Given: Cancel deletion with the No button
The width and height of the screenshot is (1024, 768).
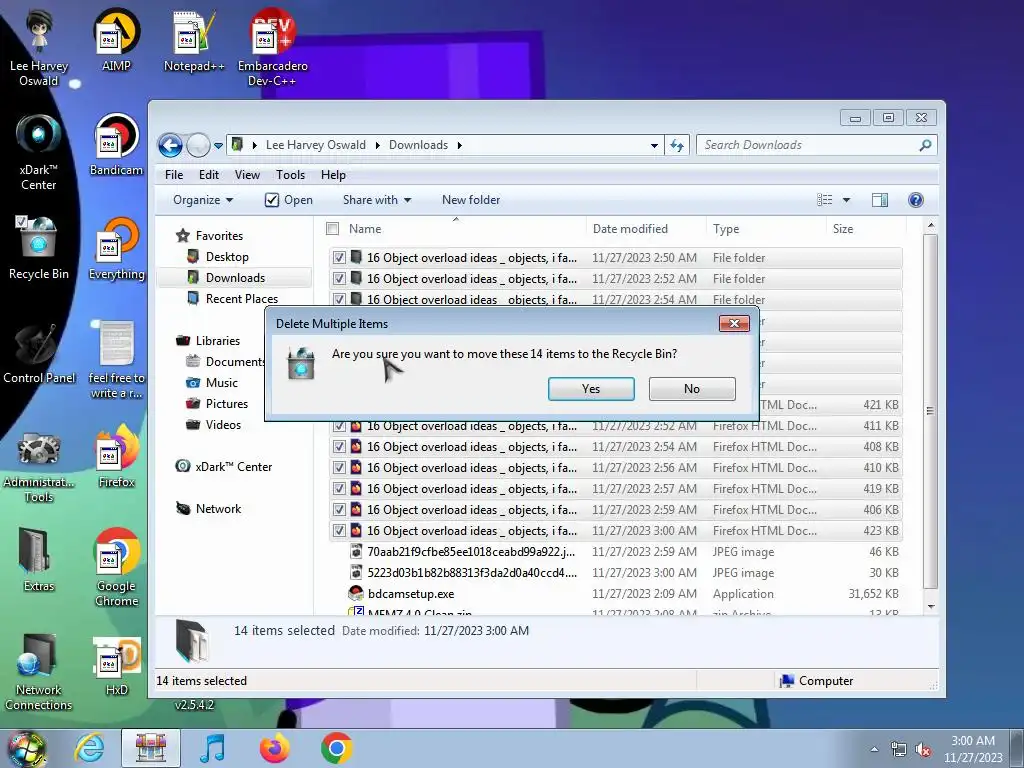Looking at the screenshot, I should (x=692, y=389).
